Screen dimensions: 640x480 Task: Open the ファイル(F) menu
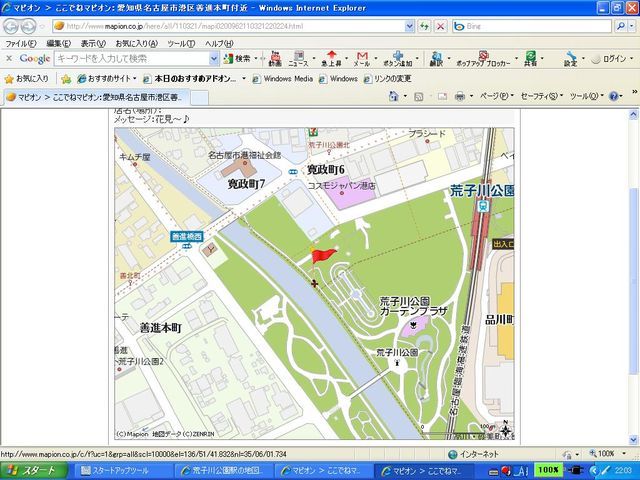point(21,43)
